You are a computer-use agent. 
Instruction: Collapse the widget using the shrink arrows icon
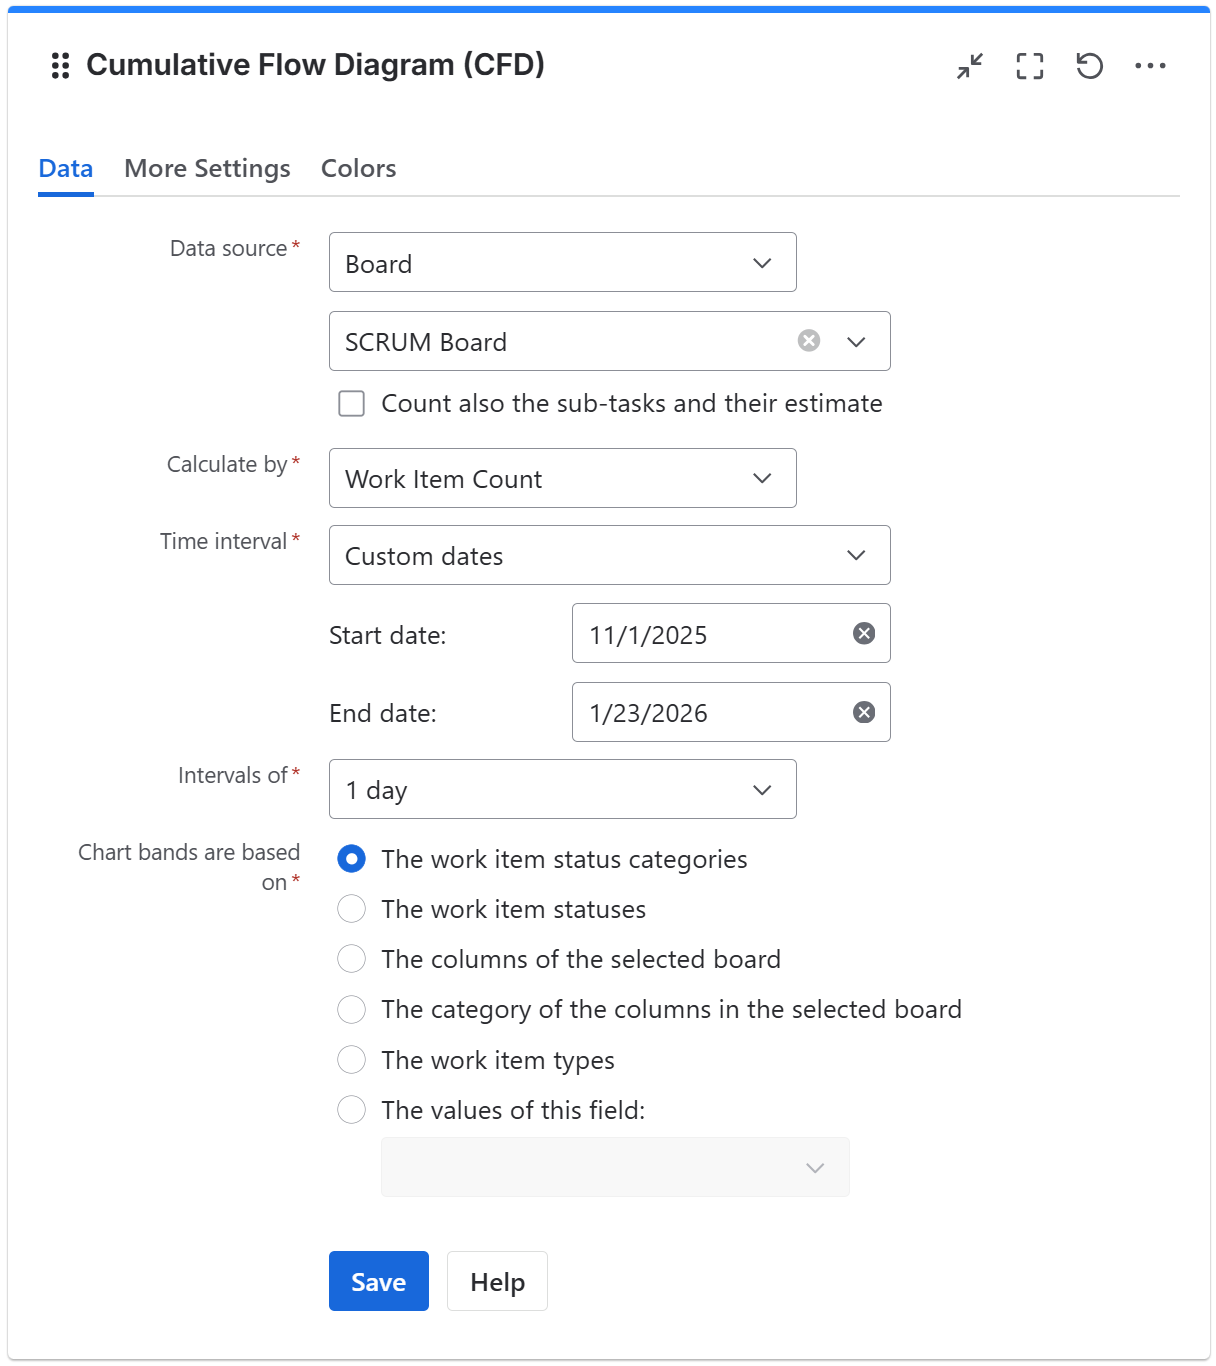coord(968,66)
